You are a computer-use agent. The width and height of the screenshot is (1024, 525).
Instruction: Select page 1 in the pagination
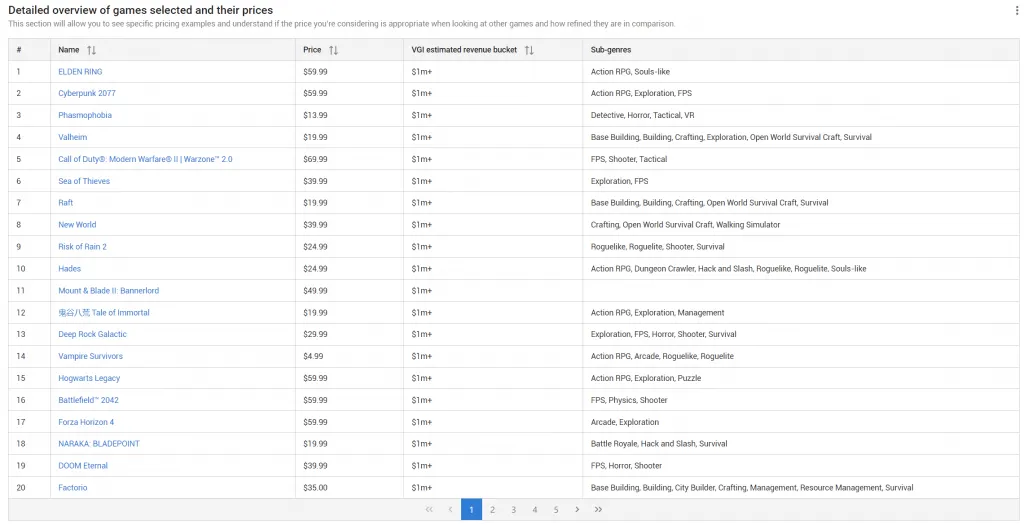(x=472, y=509)
